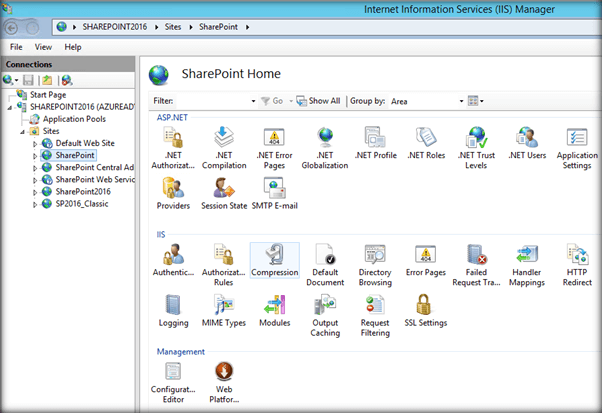
Task: Collapse the Management group header
Action: pos(180,352)
